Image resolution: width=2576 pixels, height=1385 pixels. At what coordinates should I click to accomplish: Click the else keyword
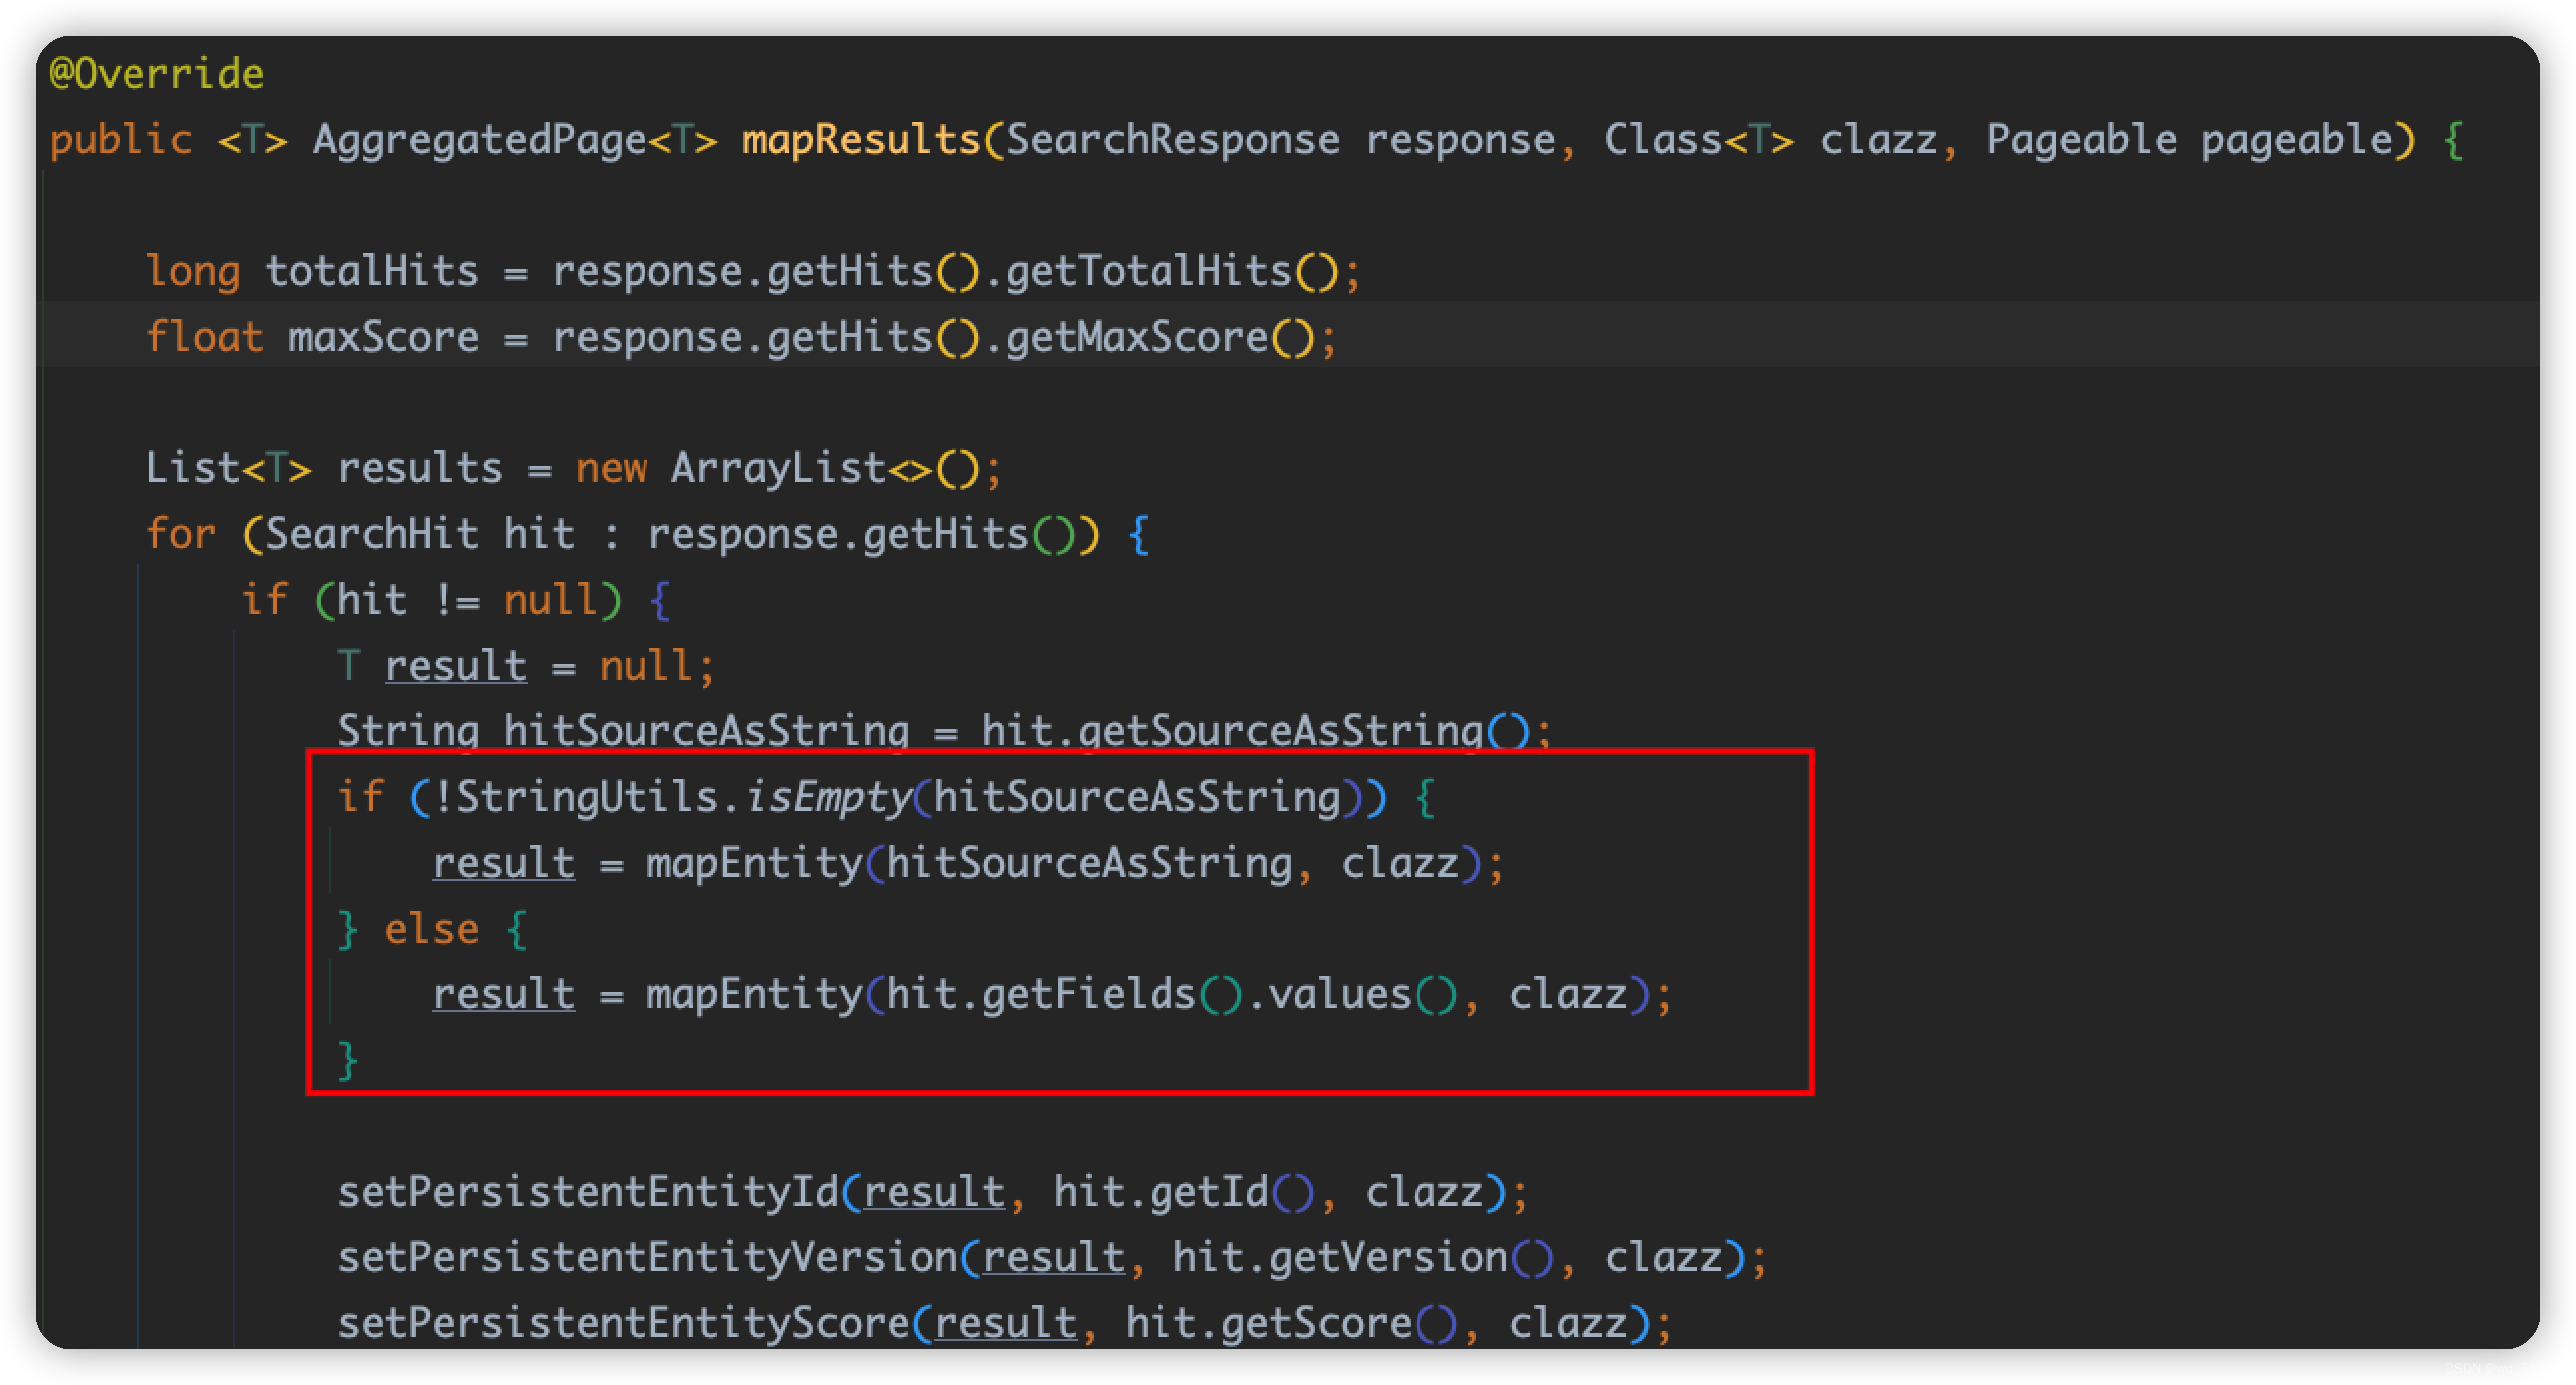[x=431, y=929]
